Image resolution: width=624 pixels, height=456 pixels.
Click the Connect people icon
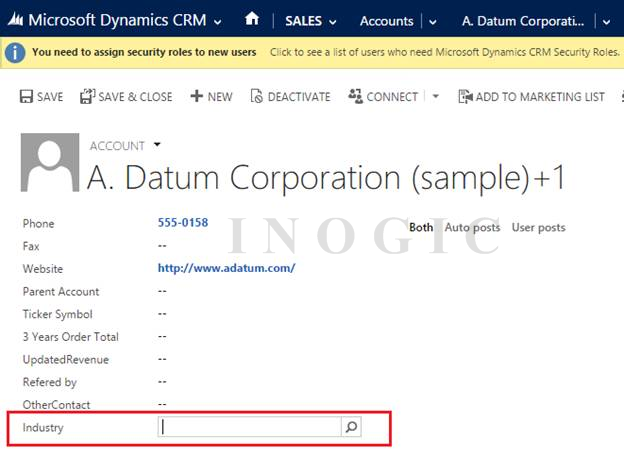(x=355, y=96)
